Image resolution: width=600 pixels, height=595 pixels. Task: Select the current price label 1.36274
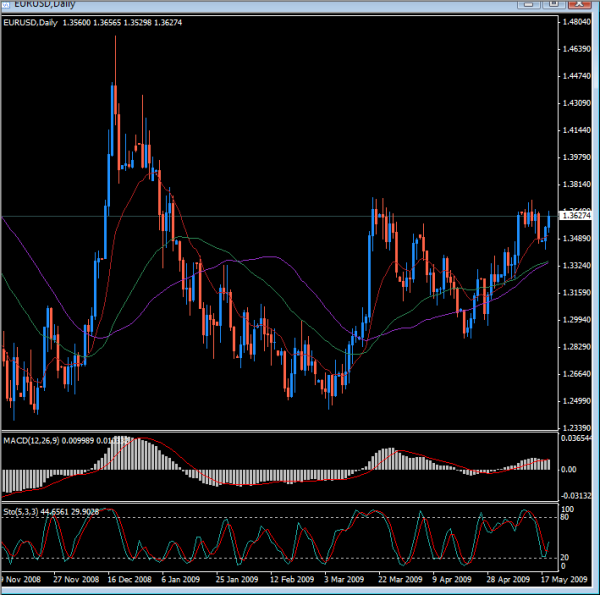578,215
